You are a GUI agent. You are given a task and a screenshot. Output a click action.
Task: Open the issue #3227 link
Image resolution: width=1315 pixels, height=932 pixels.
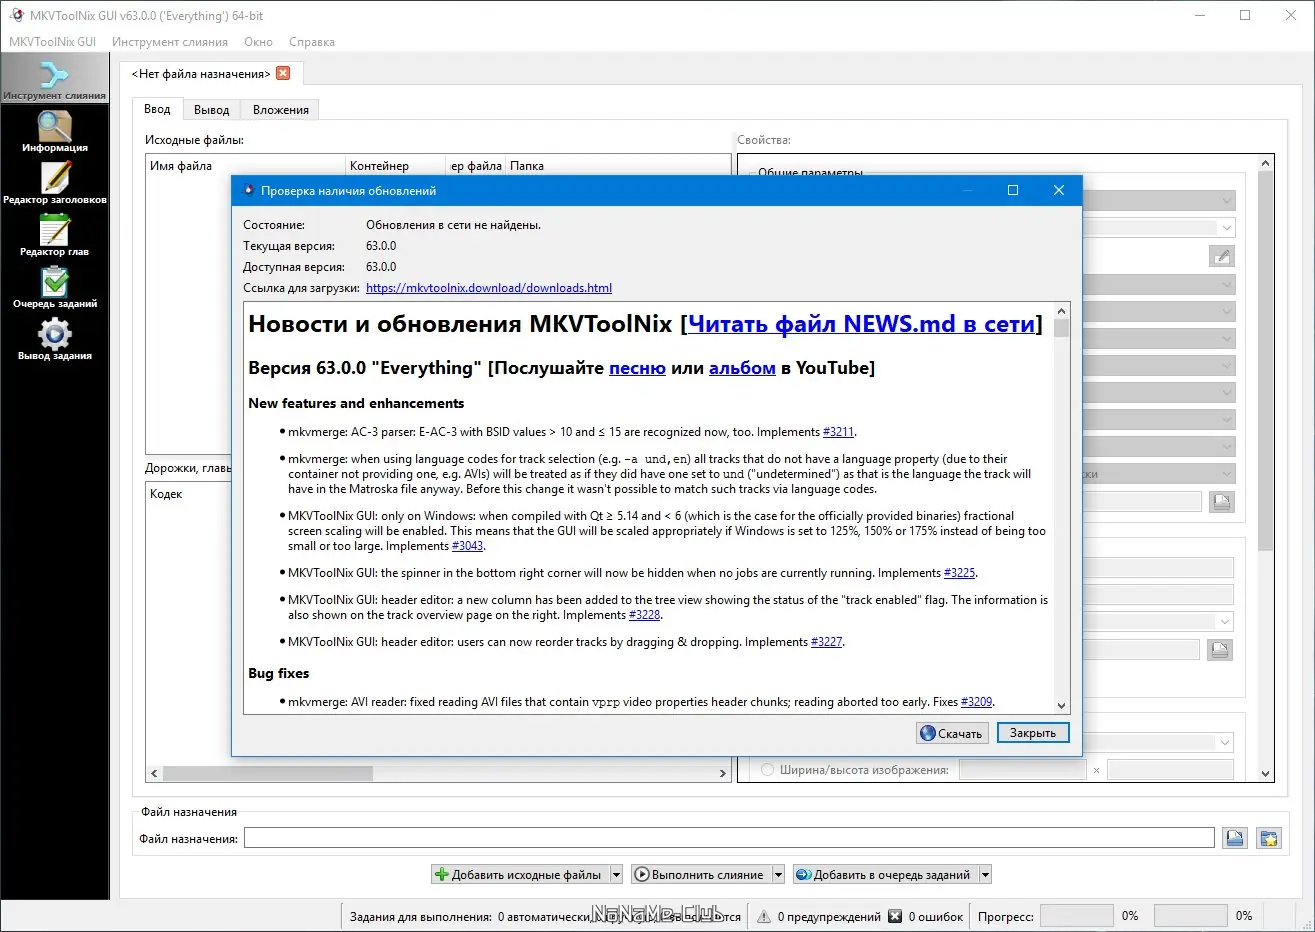[x=826, y=642]
